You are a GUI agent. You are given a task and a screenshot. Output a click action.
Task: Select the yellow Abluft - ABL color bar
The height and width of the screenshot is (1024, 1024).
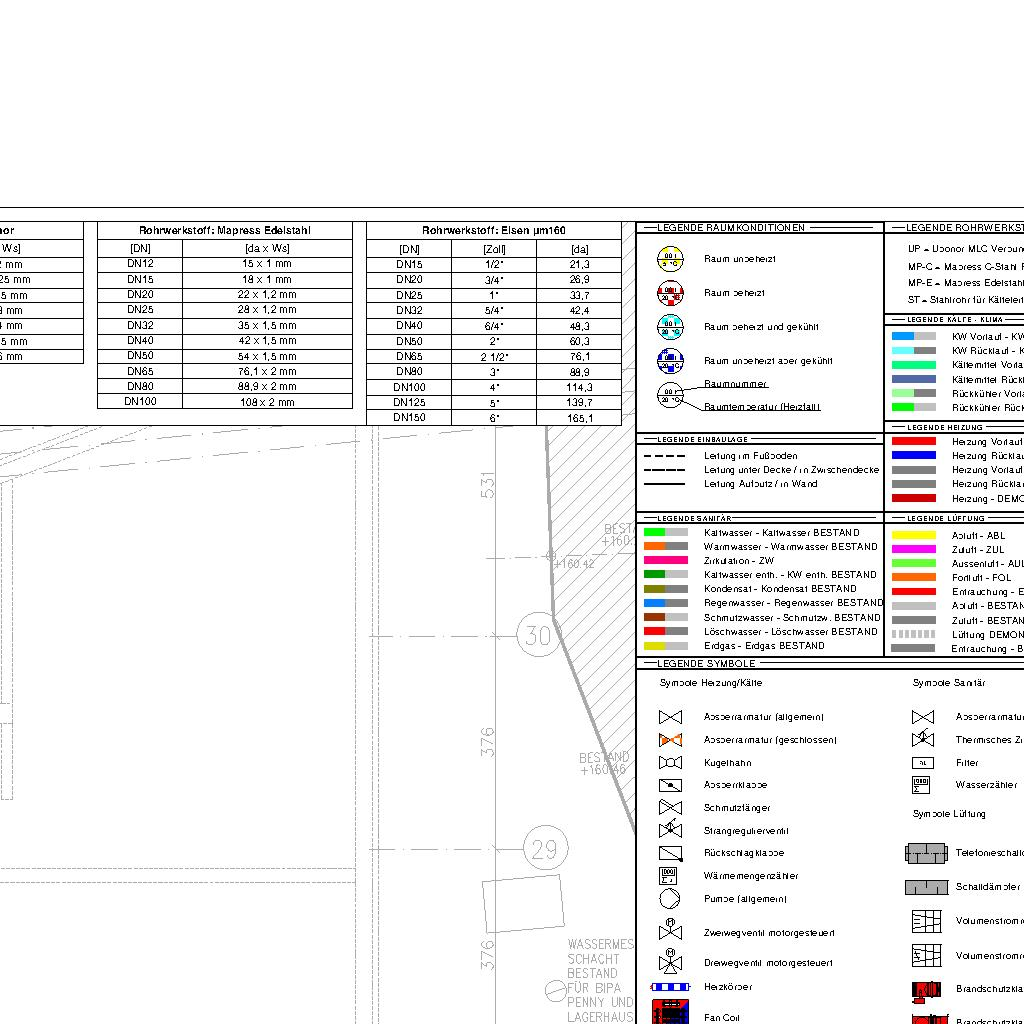[913, 536]
